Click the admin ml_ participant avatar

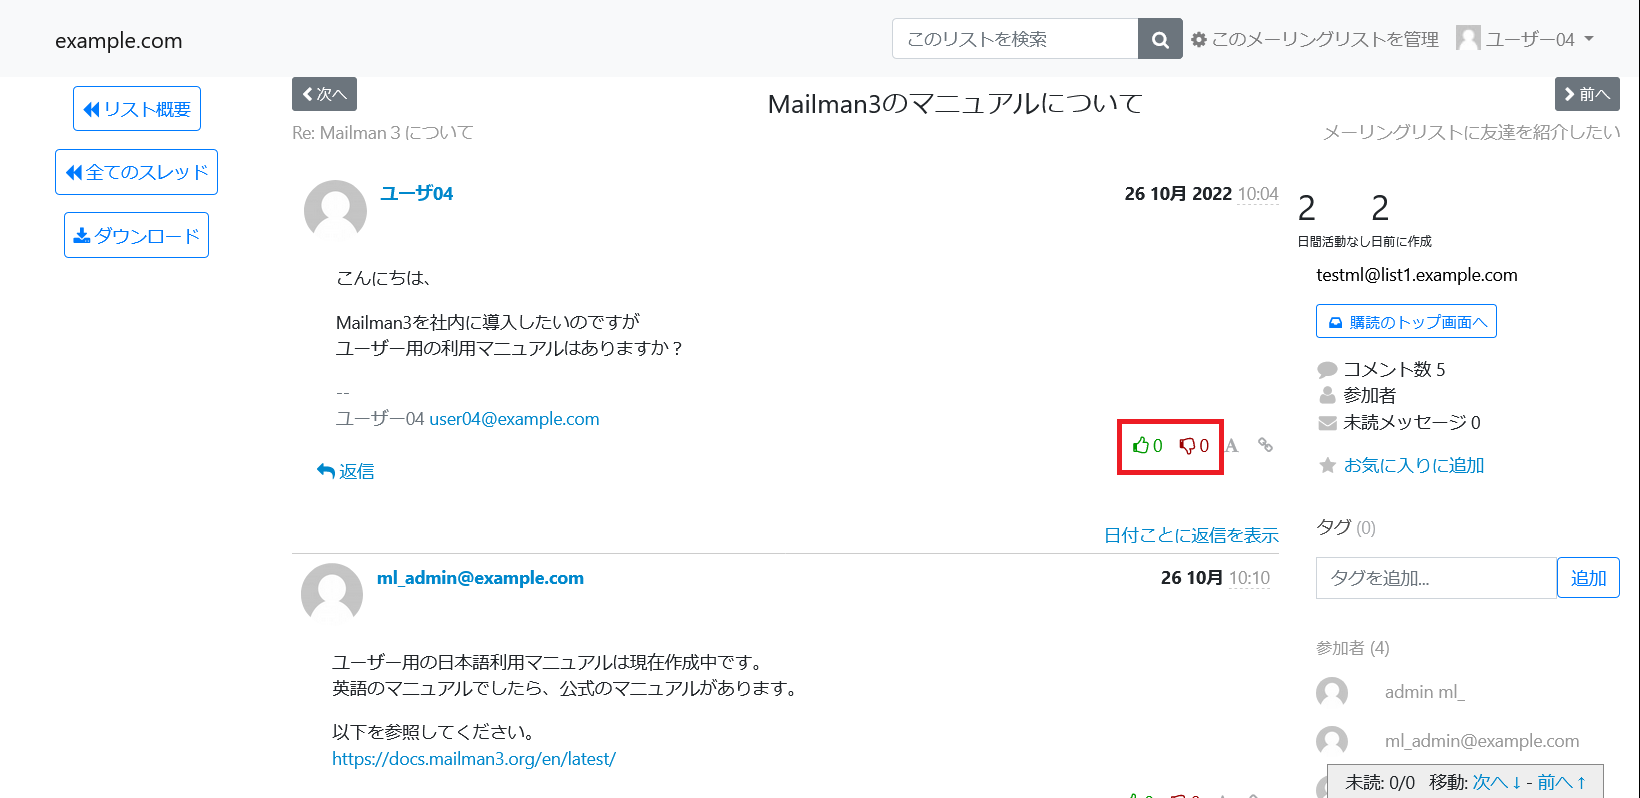click(x=1332, y=692)
